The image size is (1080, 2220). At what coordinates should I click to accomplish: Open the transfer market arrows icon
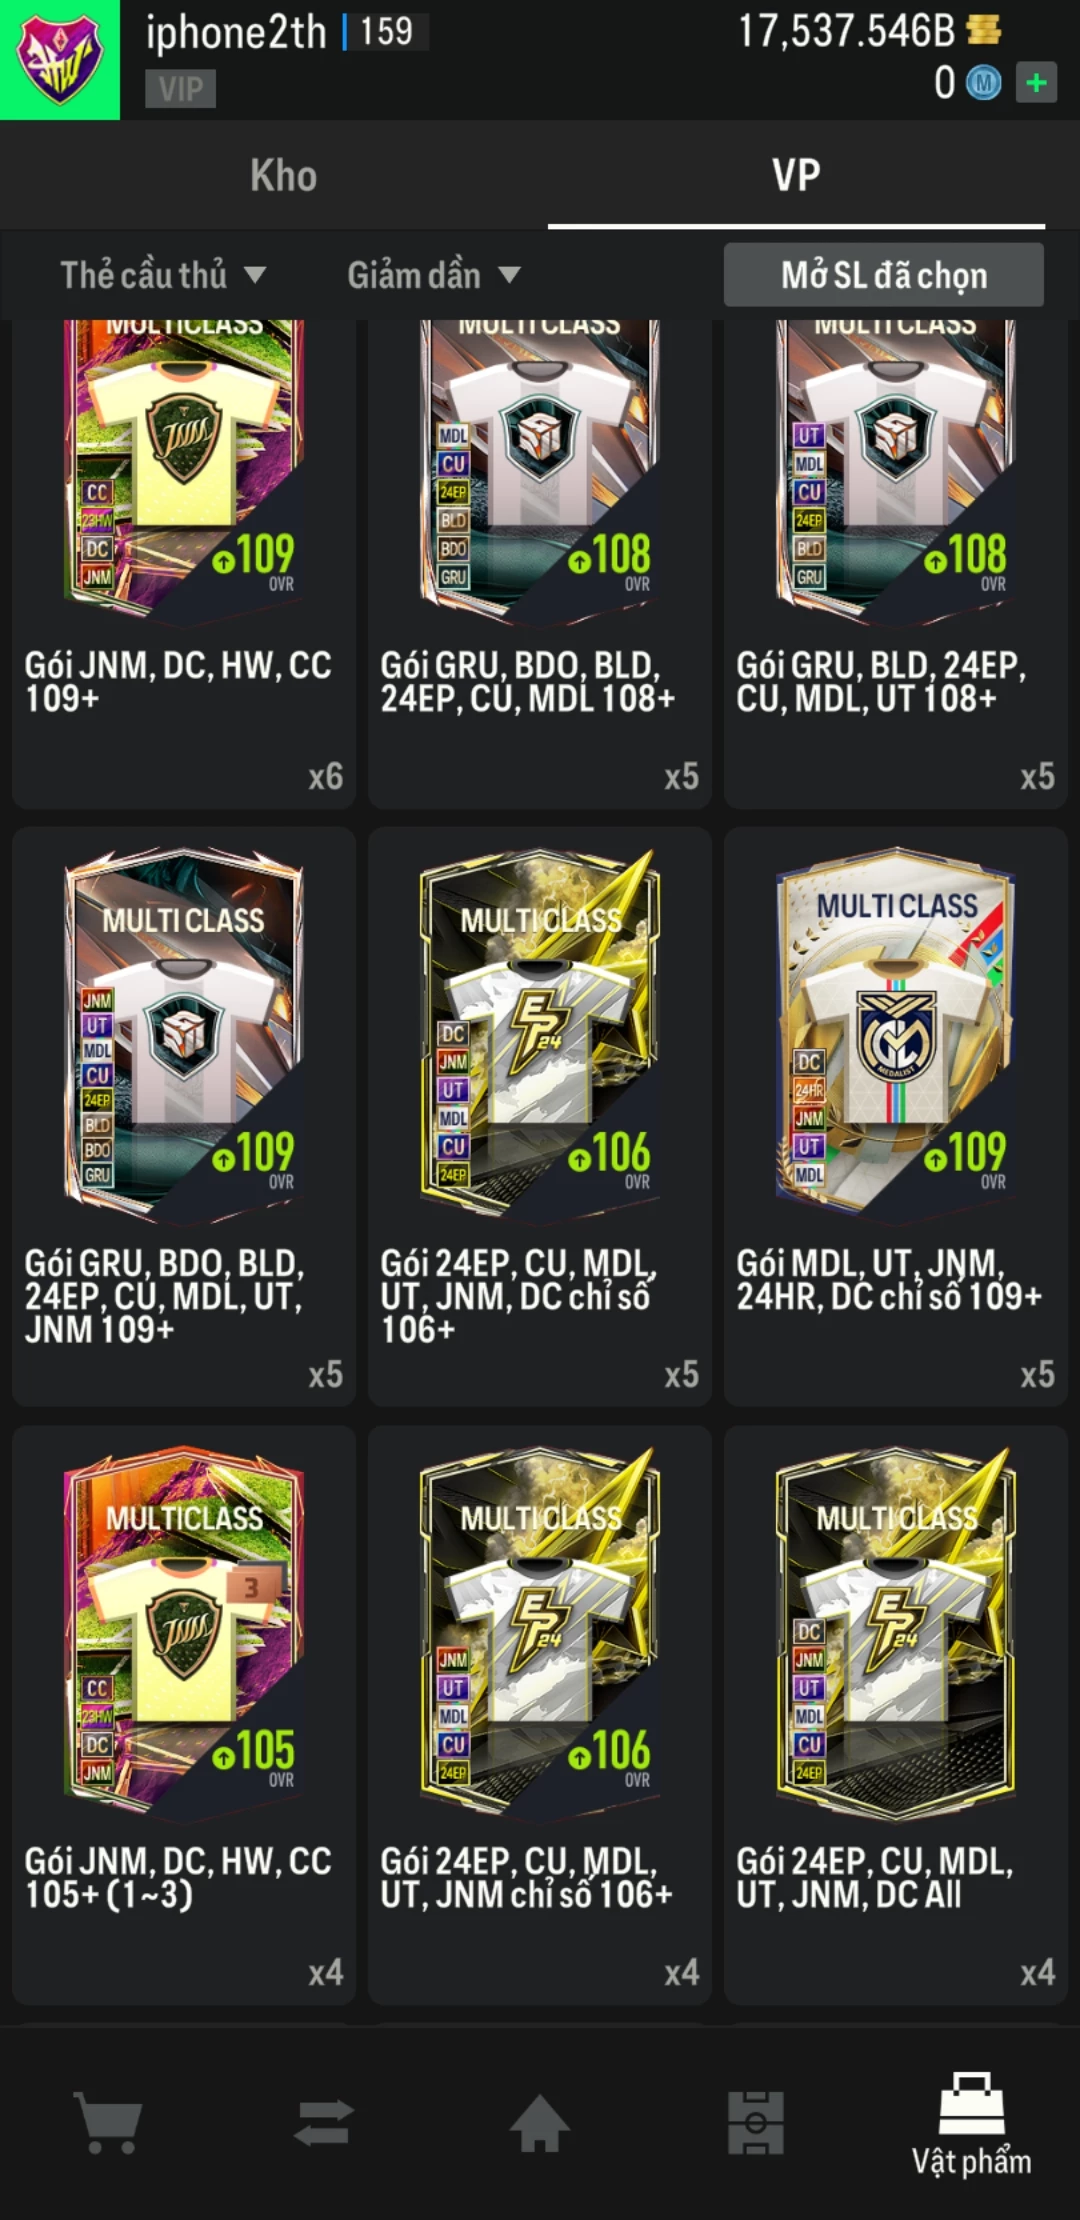(324, 2122)
